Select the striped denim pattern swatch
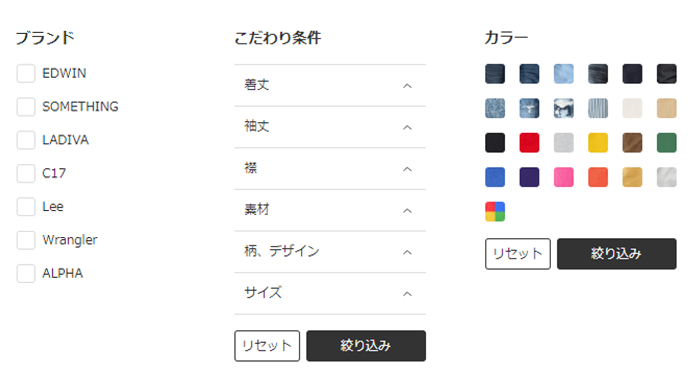700x380 pixels. [x=598, y=108]
